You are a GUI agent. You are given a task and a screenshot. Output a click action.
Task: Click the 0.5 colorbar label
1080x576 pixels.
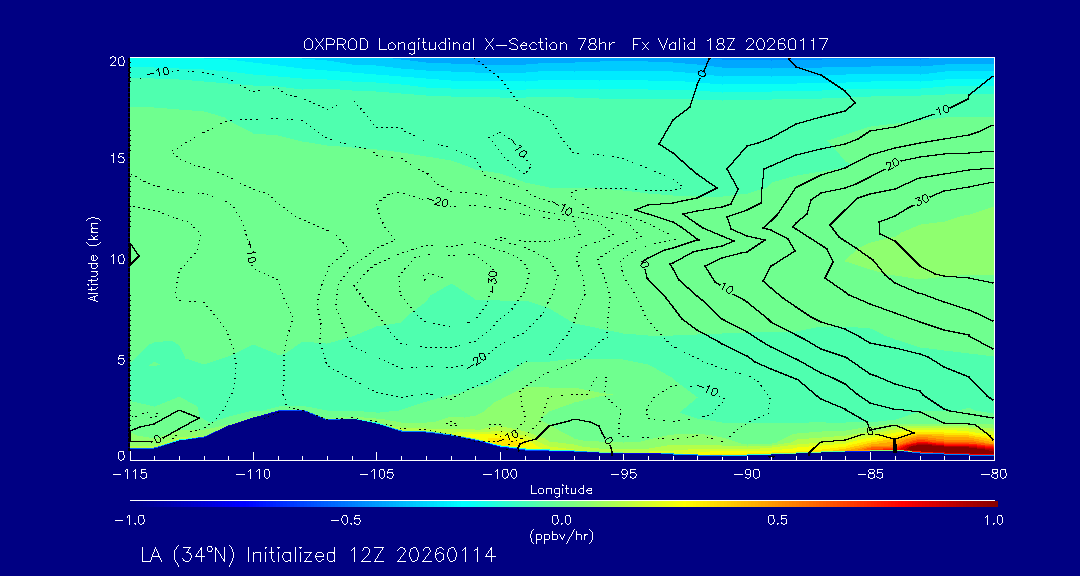coord(778,520)
